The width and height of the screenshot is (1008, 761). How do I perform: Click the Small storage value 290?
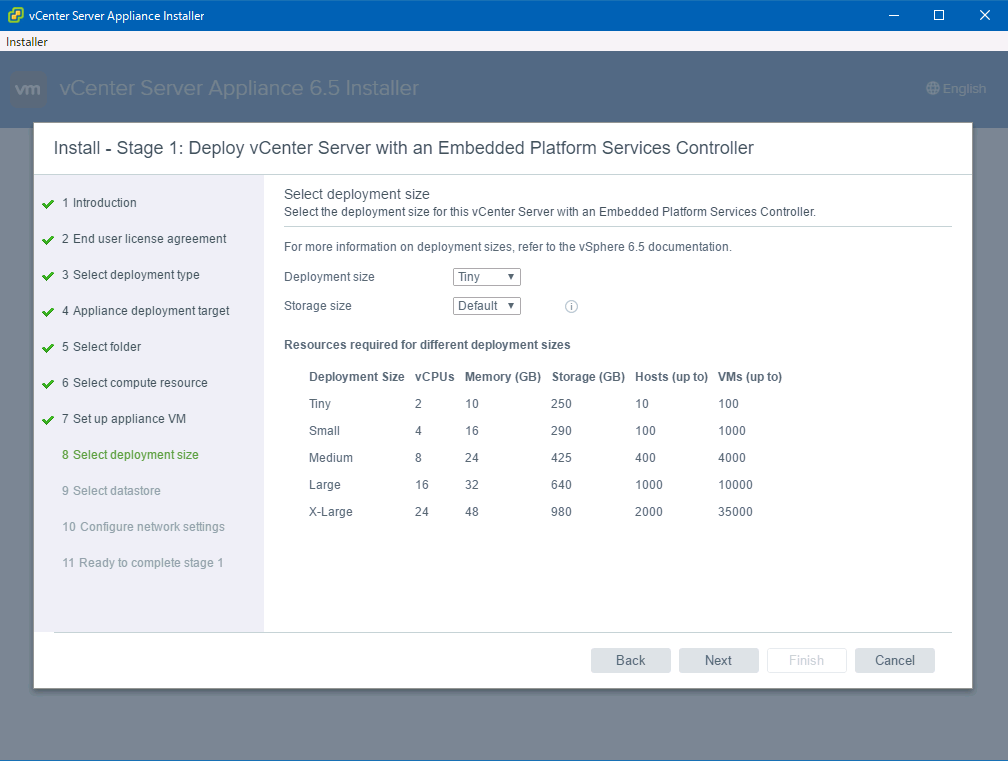[561, 431]
